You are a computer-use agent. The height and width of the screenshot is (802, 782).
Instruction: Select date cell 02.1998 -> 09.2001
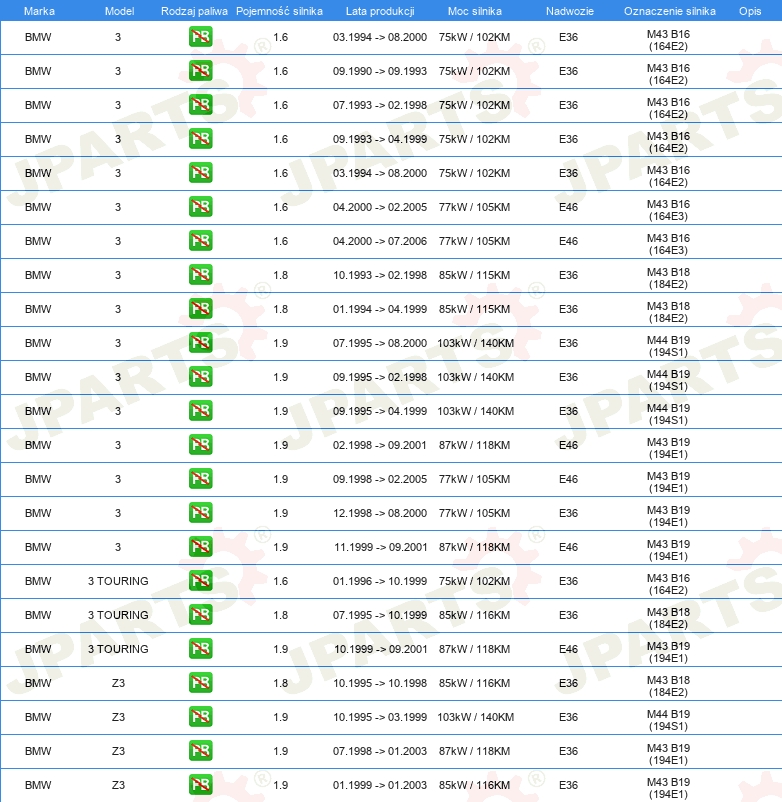pos(379,445)
